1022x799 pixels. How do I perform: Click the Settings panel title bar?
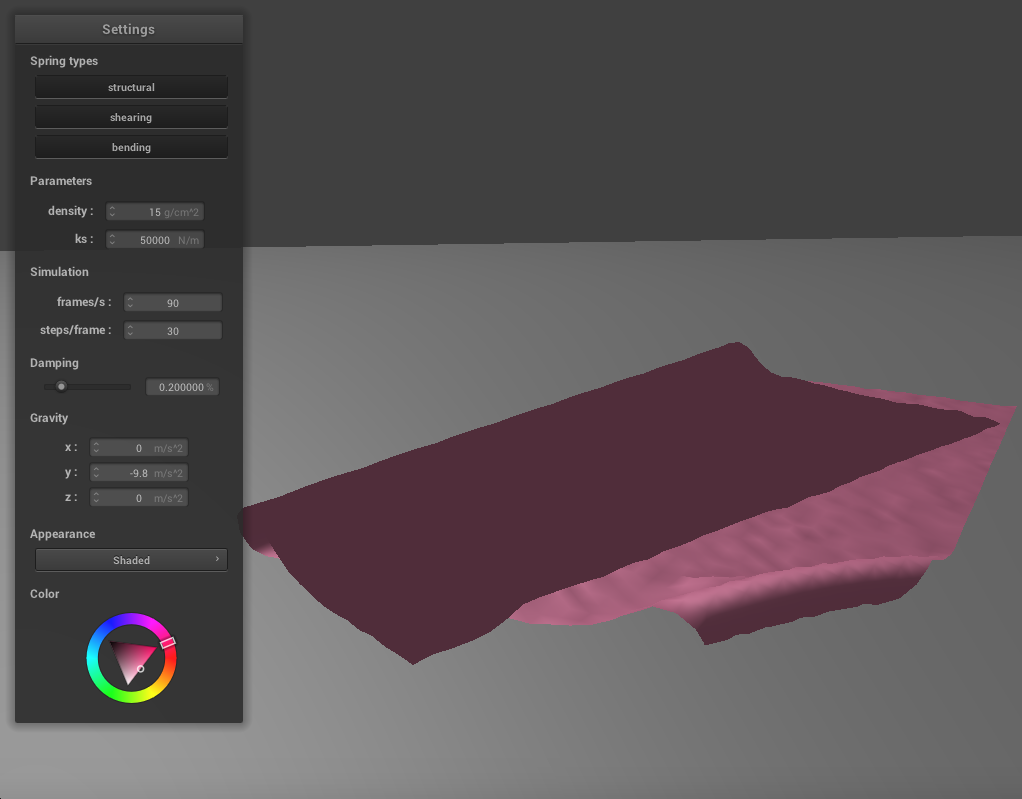[128, 29]
